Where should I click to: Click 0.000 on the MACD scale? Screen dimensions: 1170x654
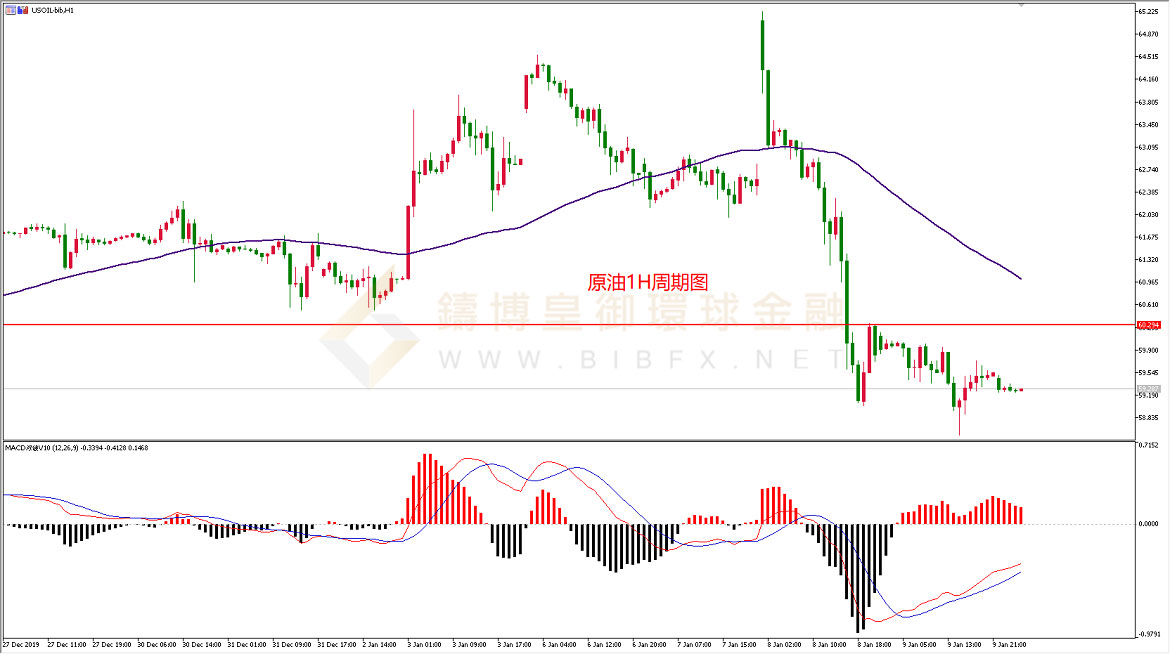(1150, 523)
